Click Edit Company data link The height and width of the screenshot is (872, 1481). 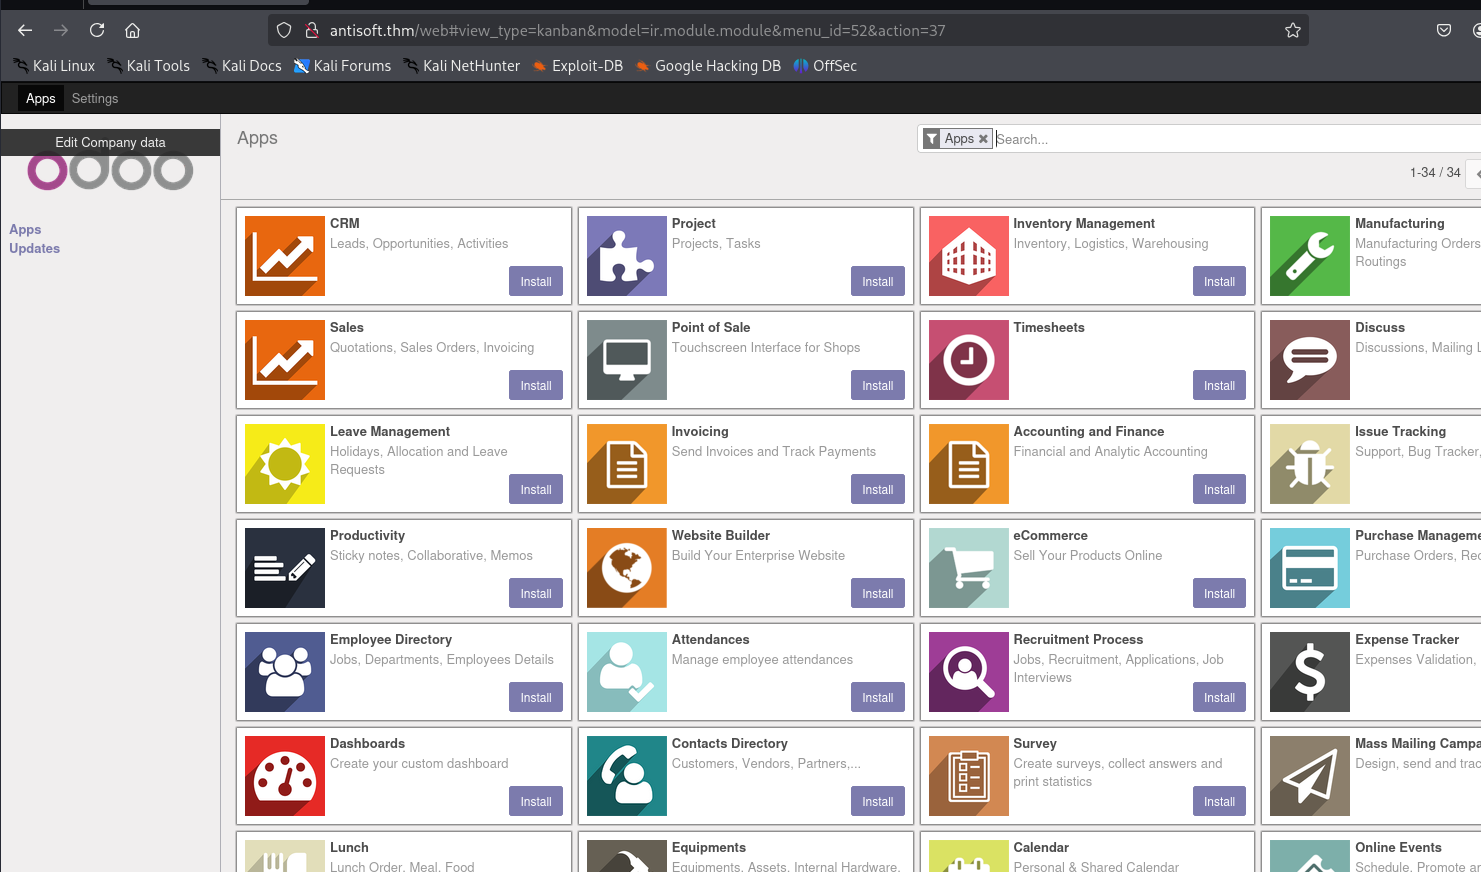pyautogui.click(x=110, y=142)
